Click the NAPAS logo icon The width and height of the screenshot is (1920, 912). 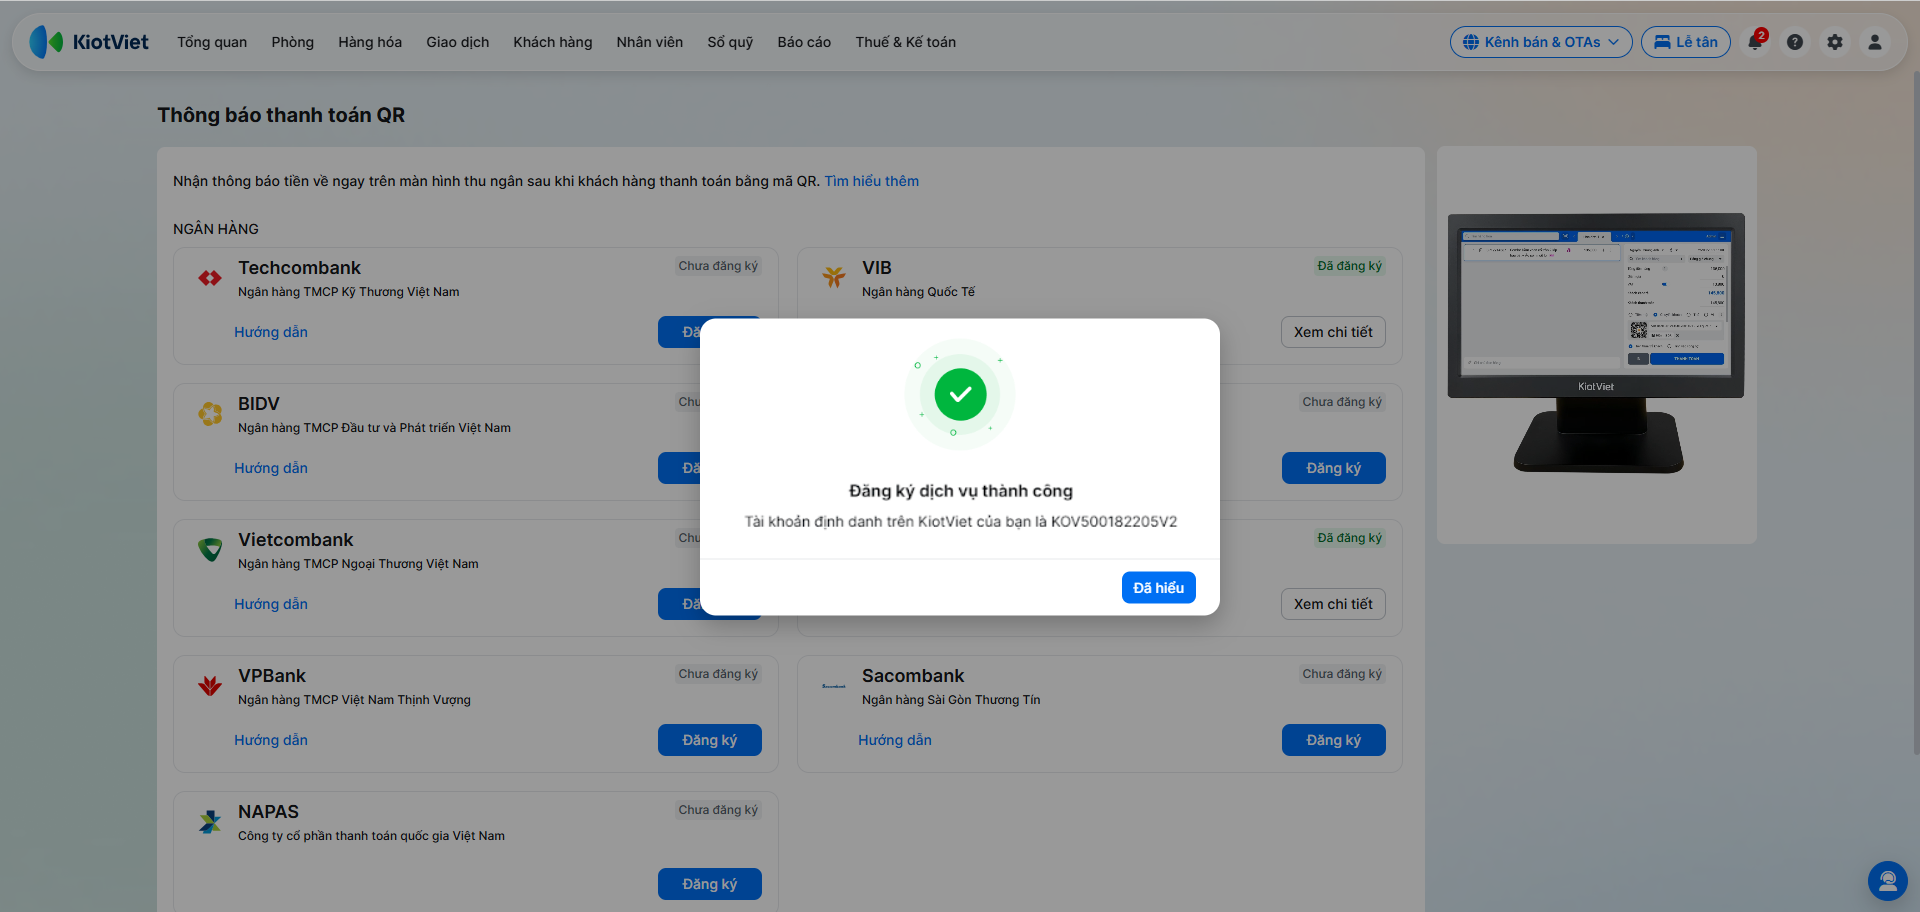210,821
